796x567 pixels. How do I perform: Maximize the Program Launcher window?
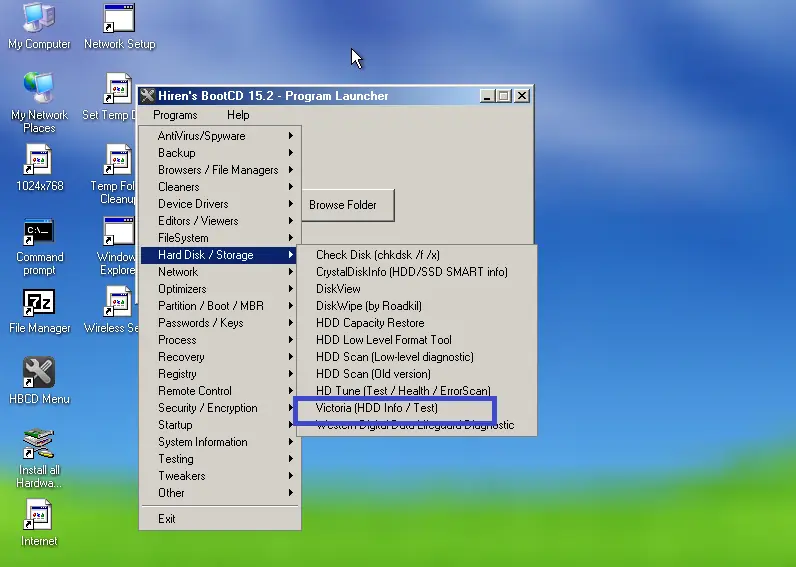click(504, 96)
